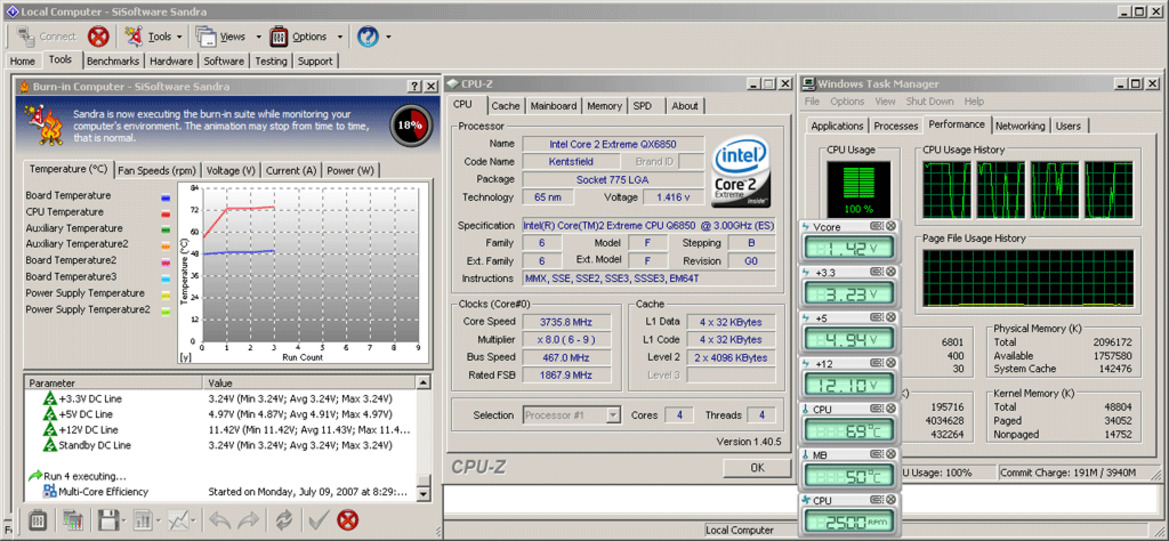Click OK in the CPU-Z window
The width and height of the screenshot is (1169, 541).
pos(757,468)
